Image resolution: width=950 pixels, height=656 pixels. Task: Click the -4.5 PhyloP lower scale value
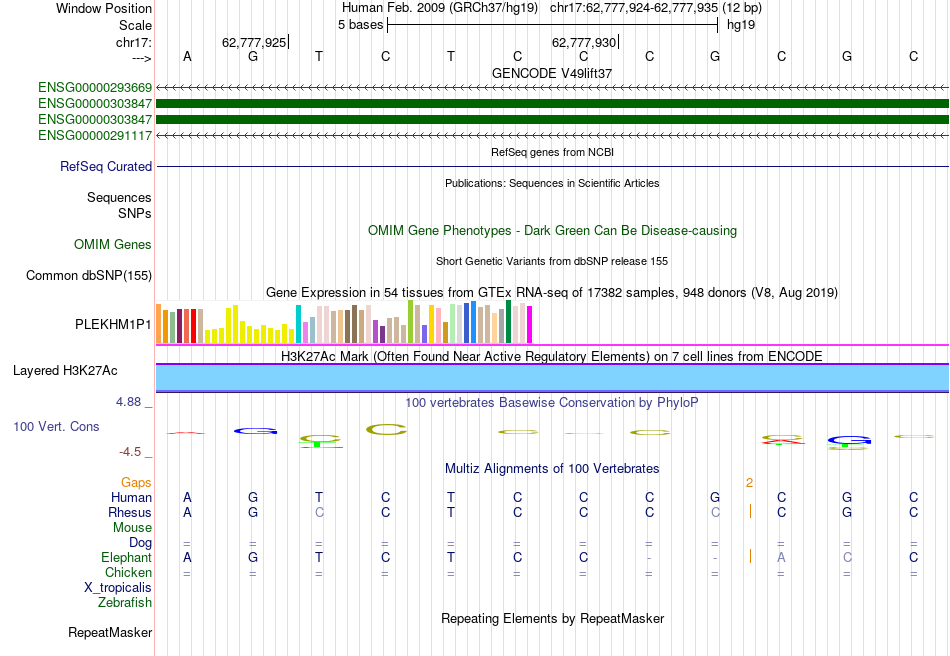(x=130, y=452)
